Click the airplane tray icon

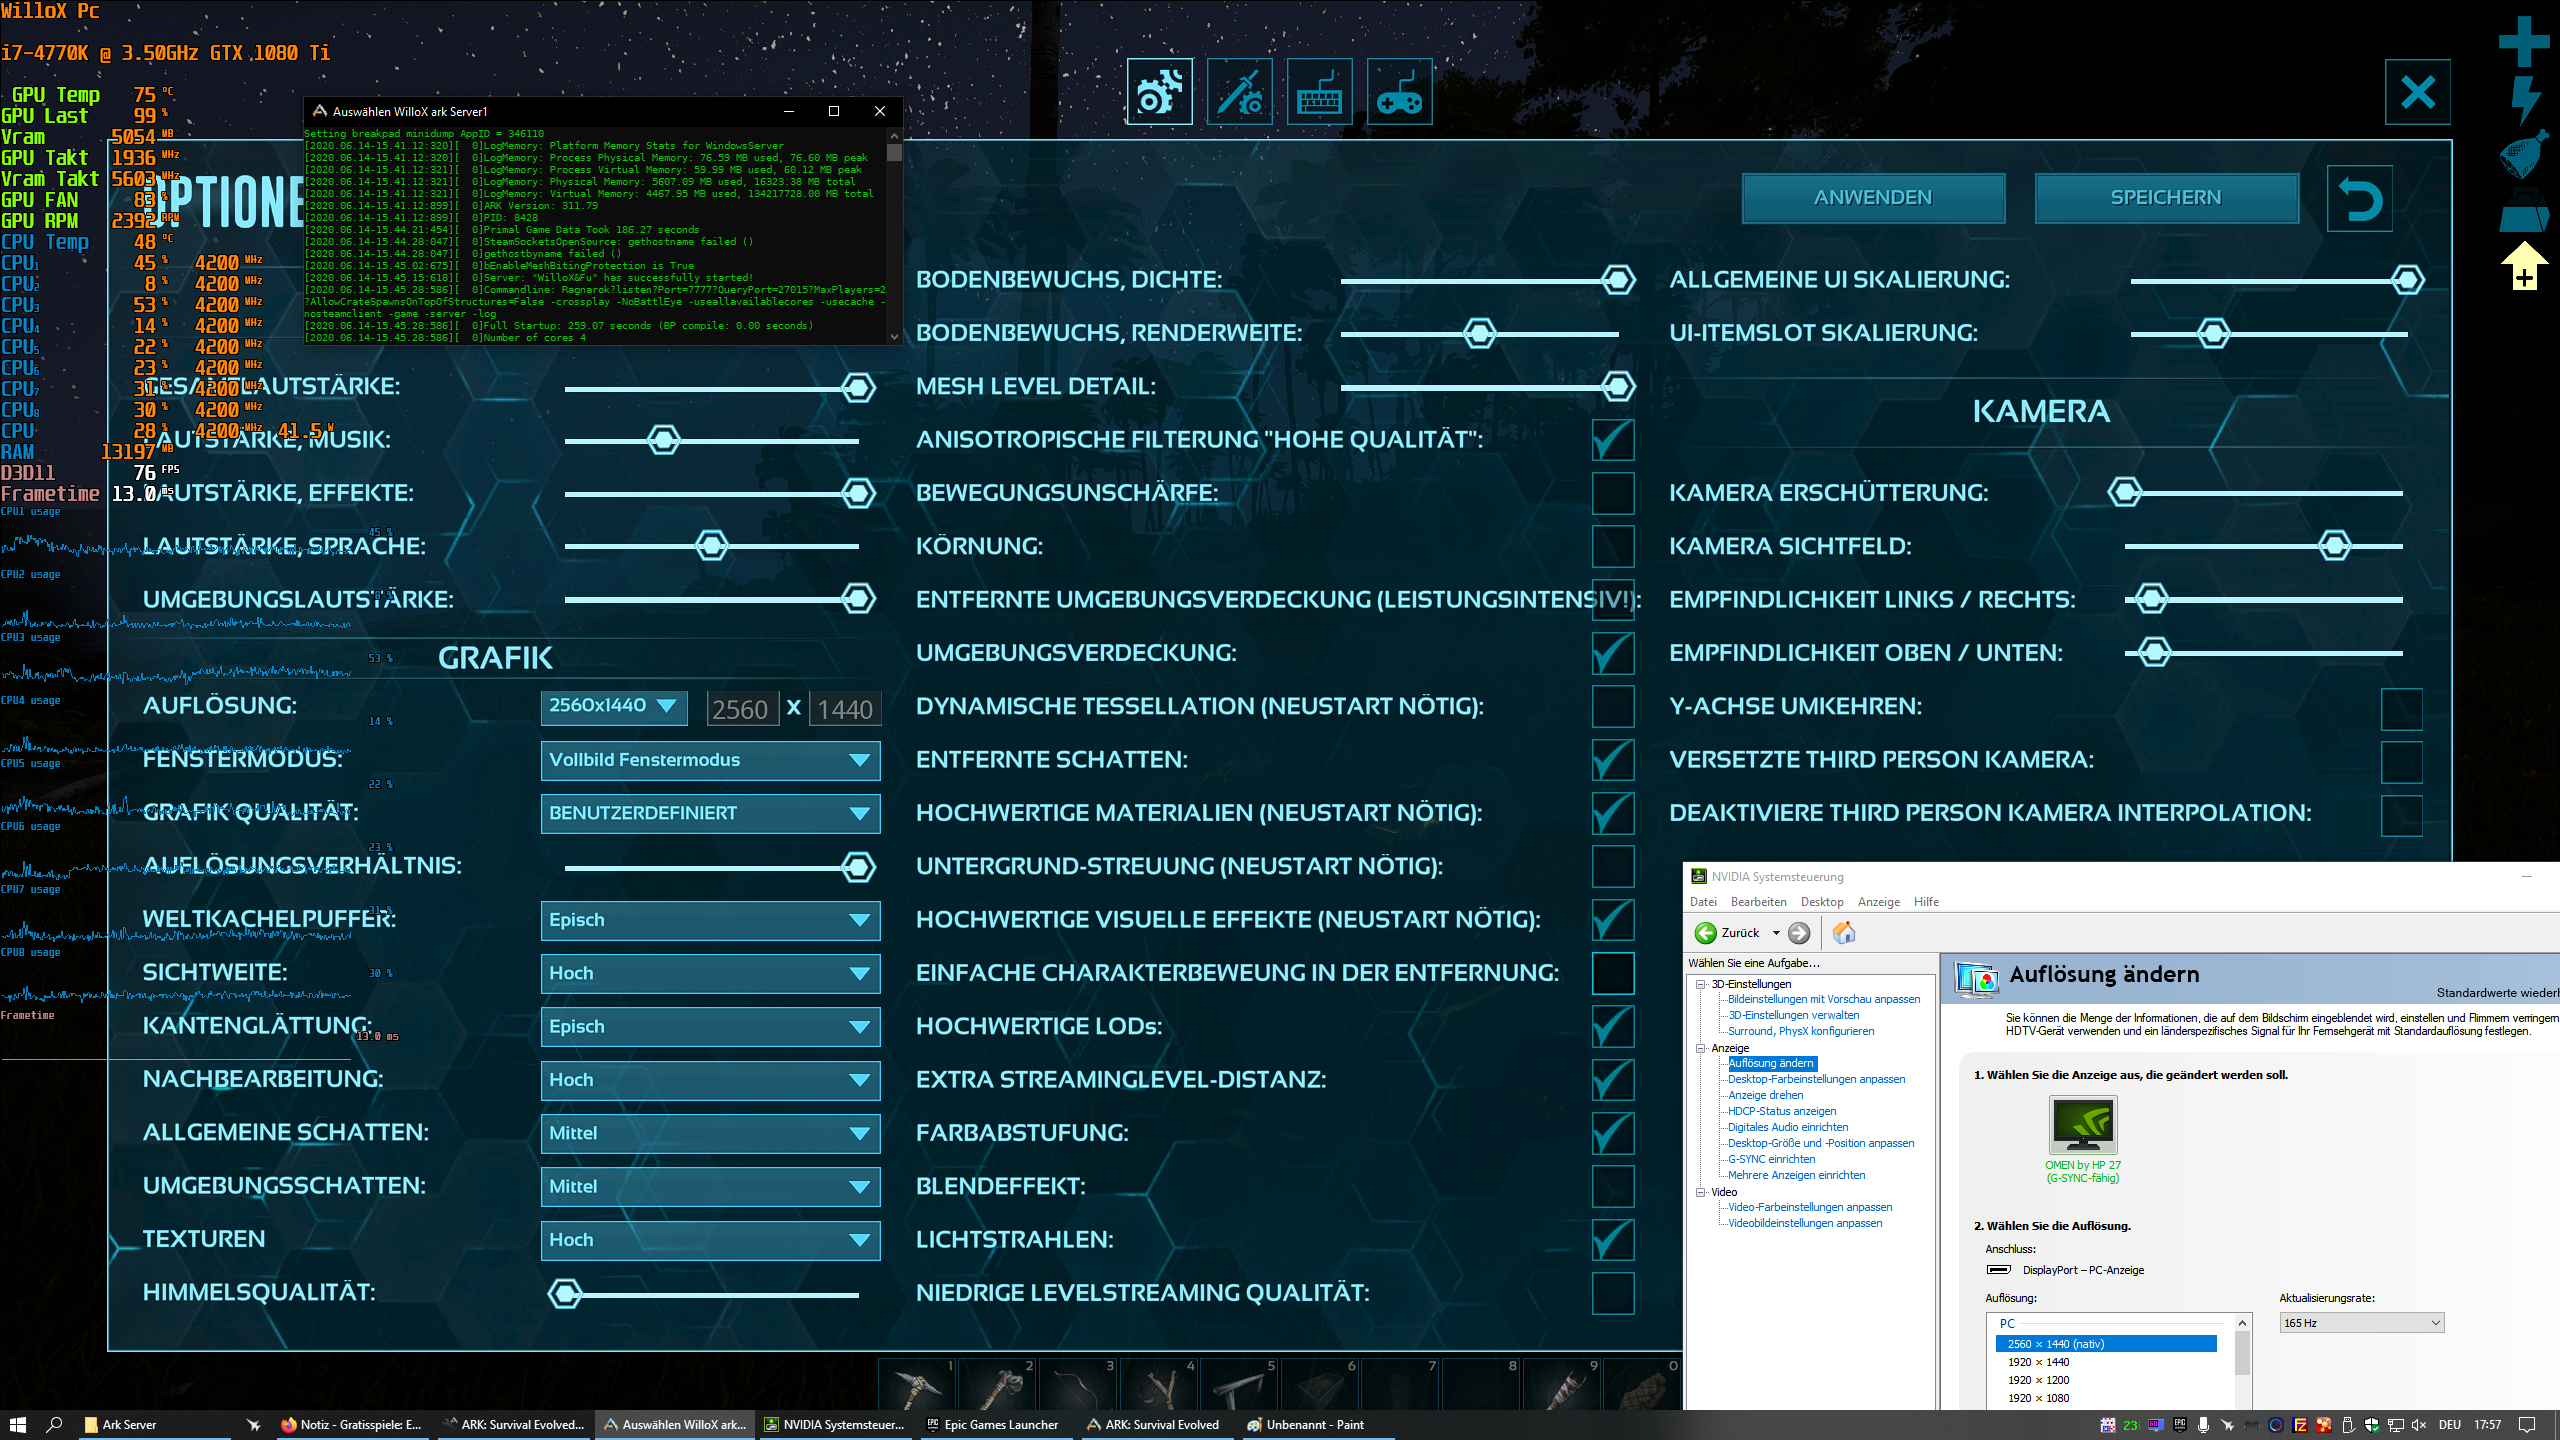(2227, 1425)
